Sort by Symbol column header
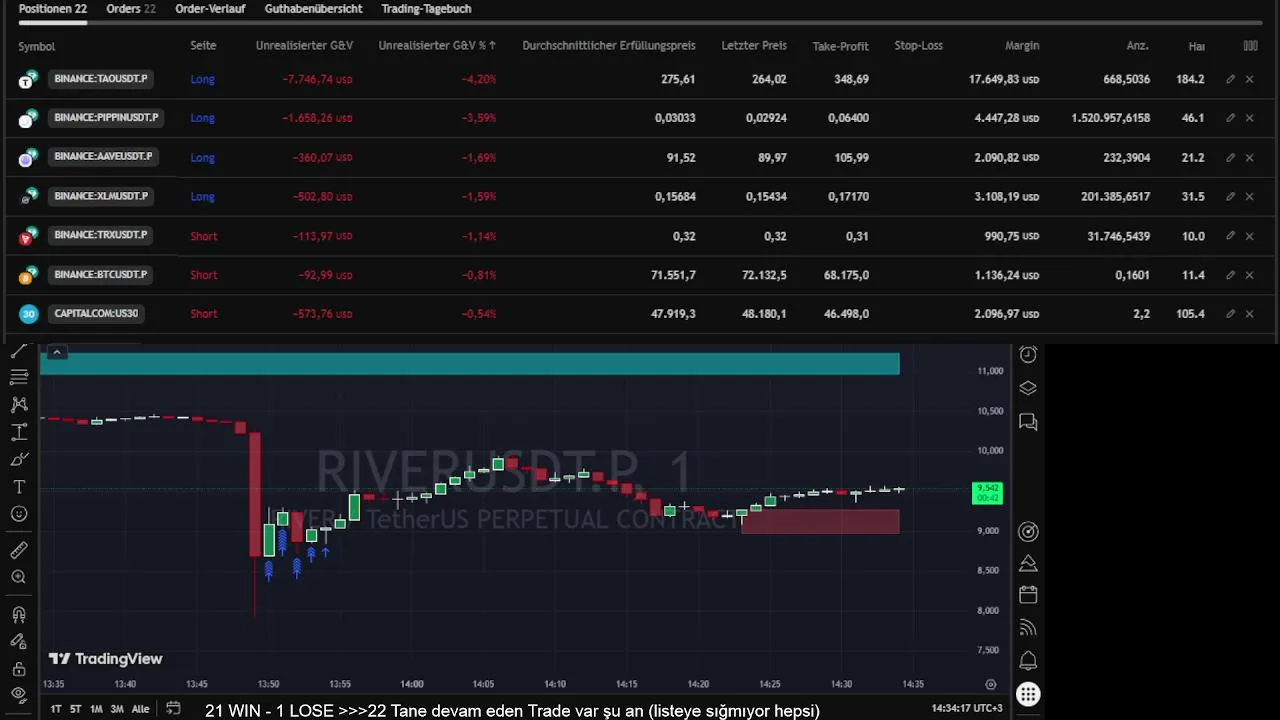Viewport: 1280px width, 720px height. coord(37,46)
